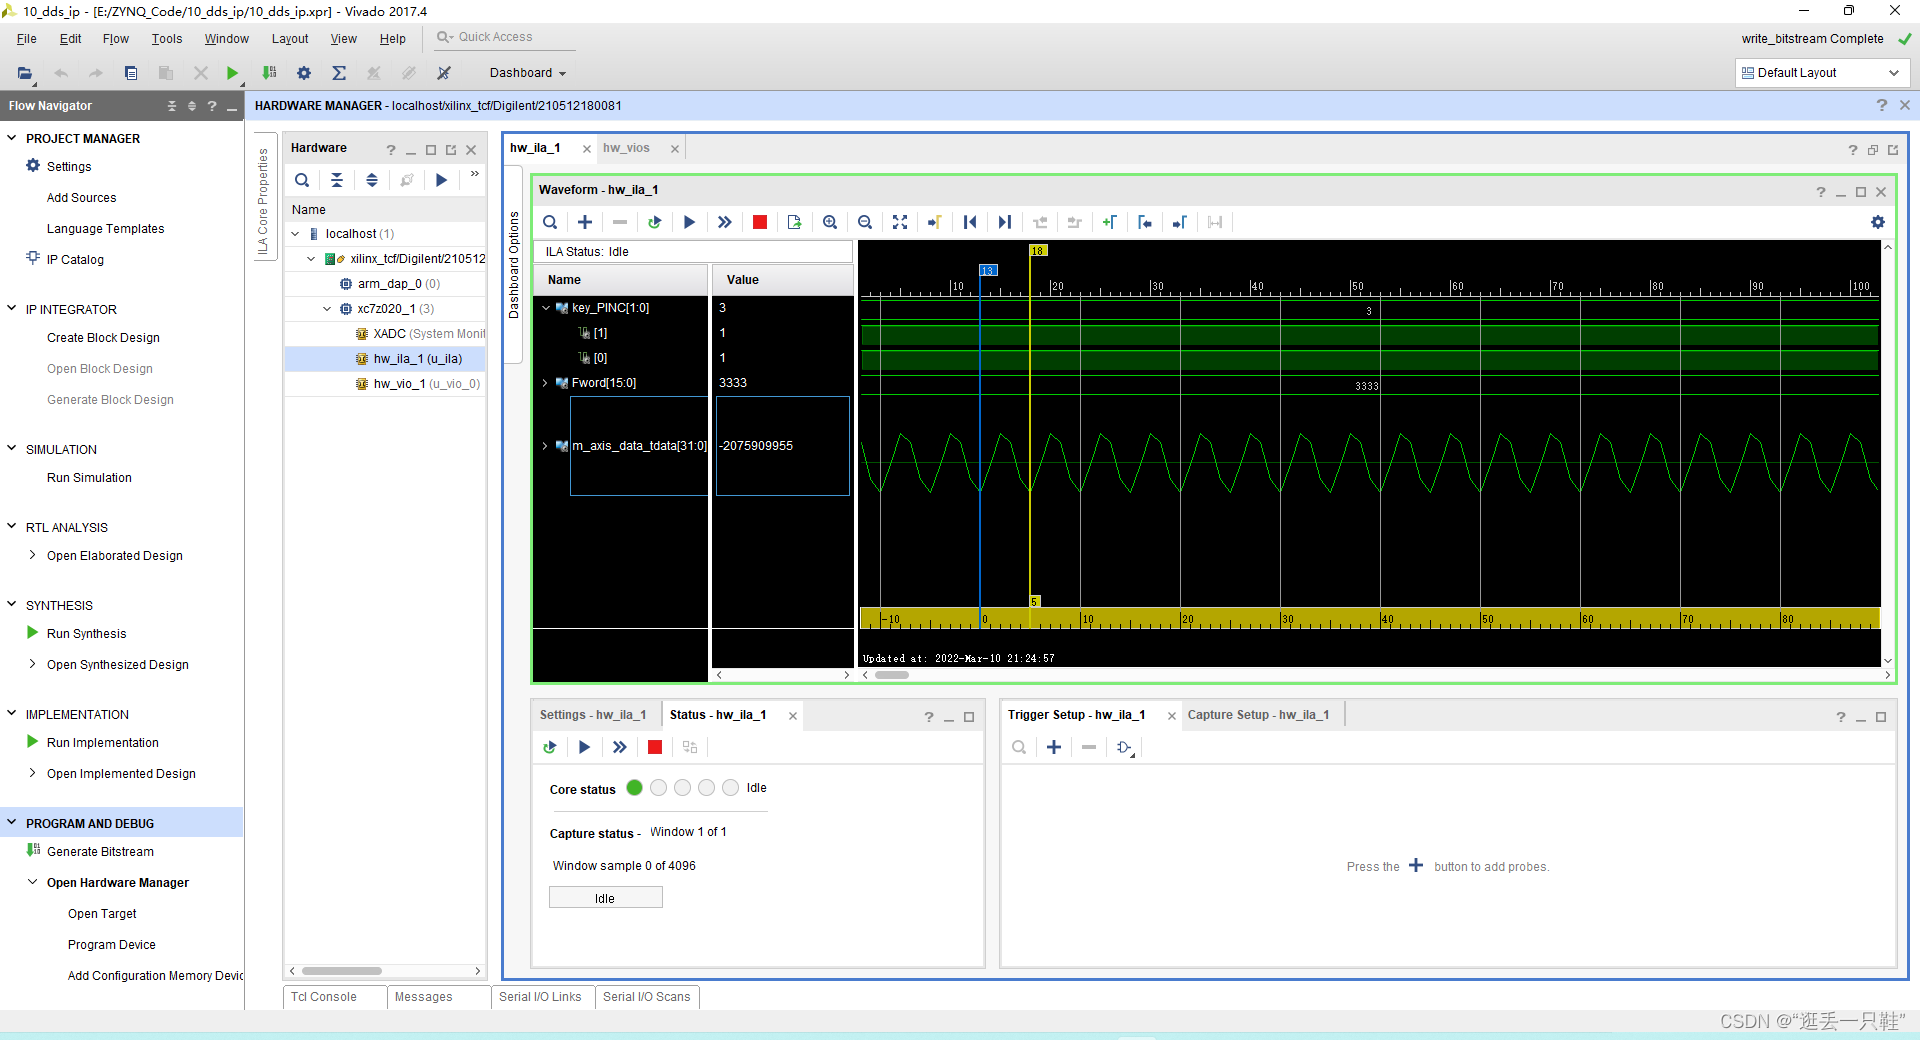Screen dimensions: 1920x1040
Task: Export ILA data icon in waveform toolbar
Action: click(x=795, y=222)
